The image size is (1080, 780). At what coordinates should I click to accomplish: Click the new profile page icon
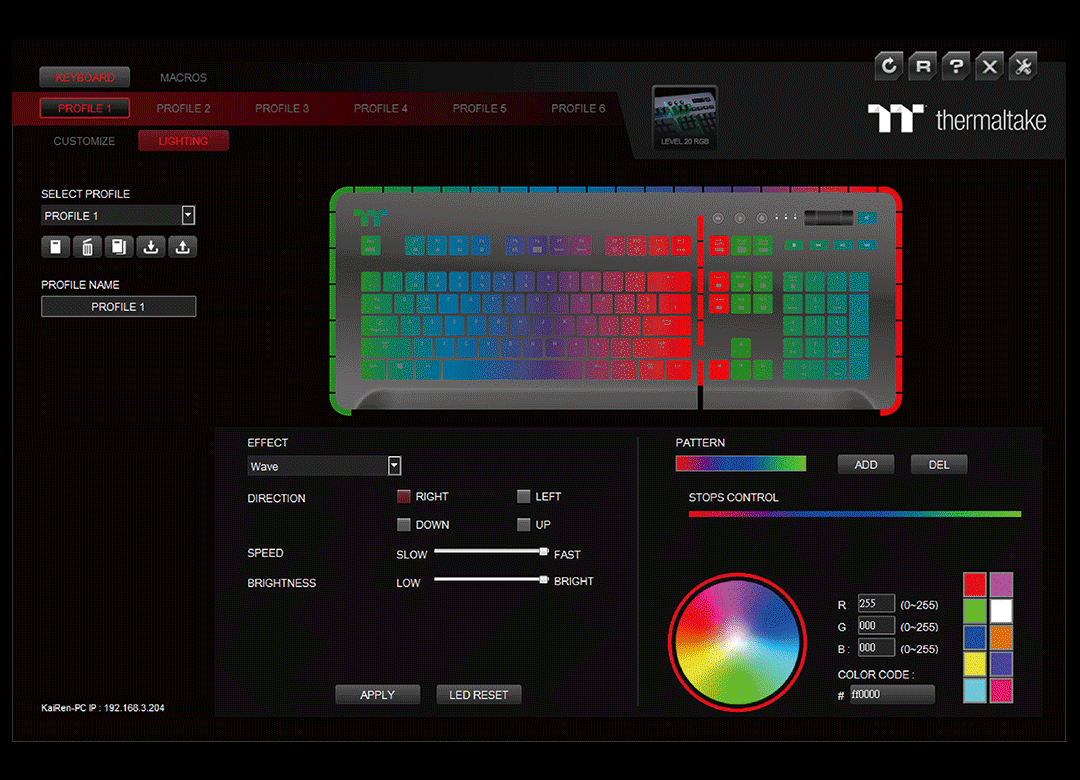(x=55, y=247)
